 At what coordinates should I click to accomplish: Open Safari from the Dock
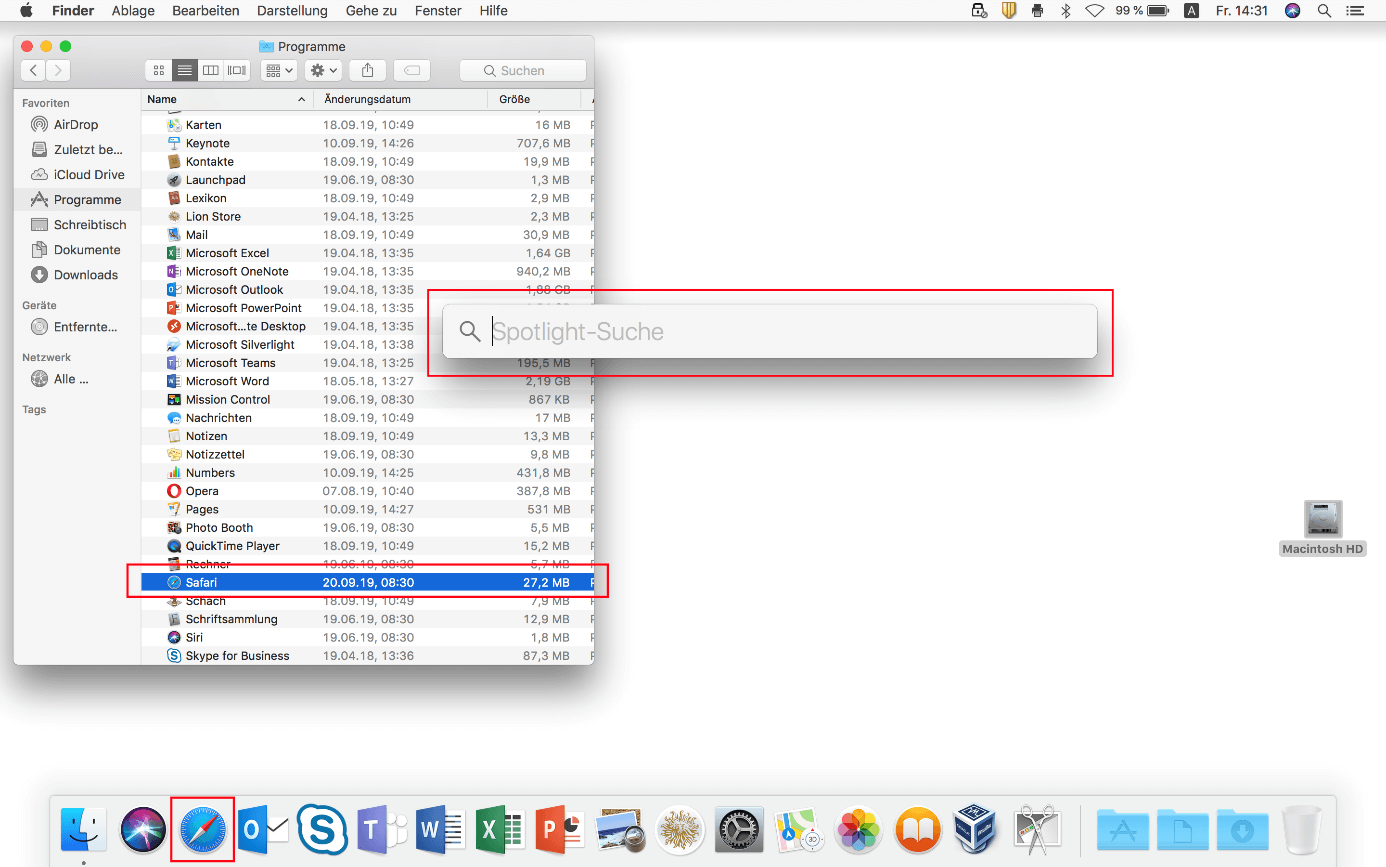pyautogui.click(x=203, y=829)
